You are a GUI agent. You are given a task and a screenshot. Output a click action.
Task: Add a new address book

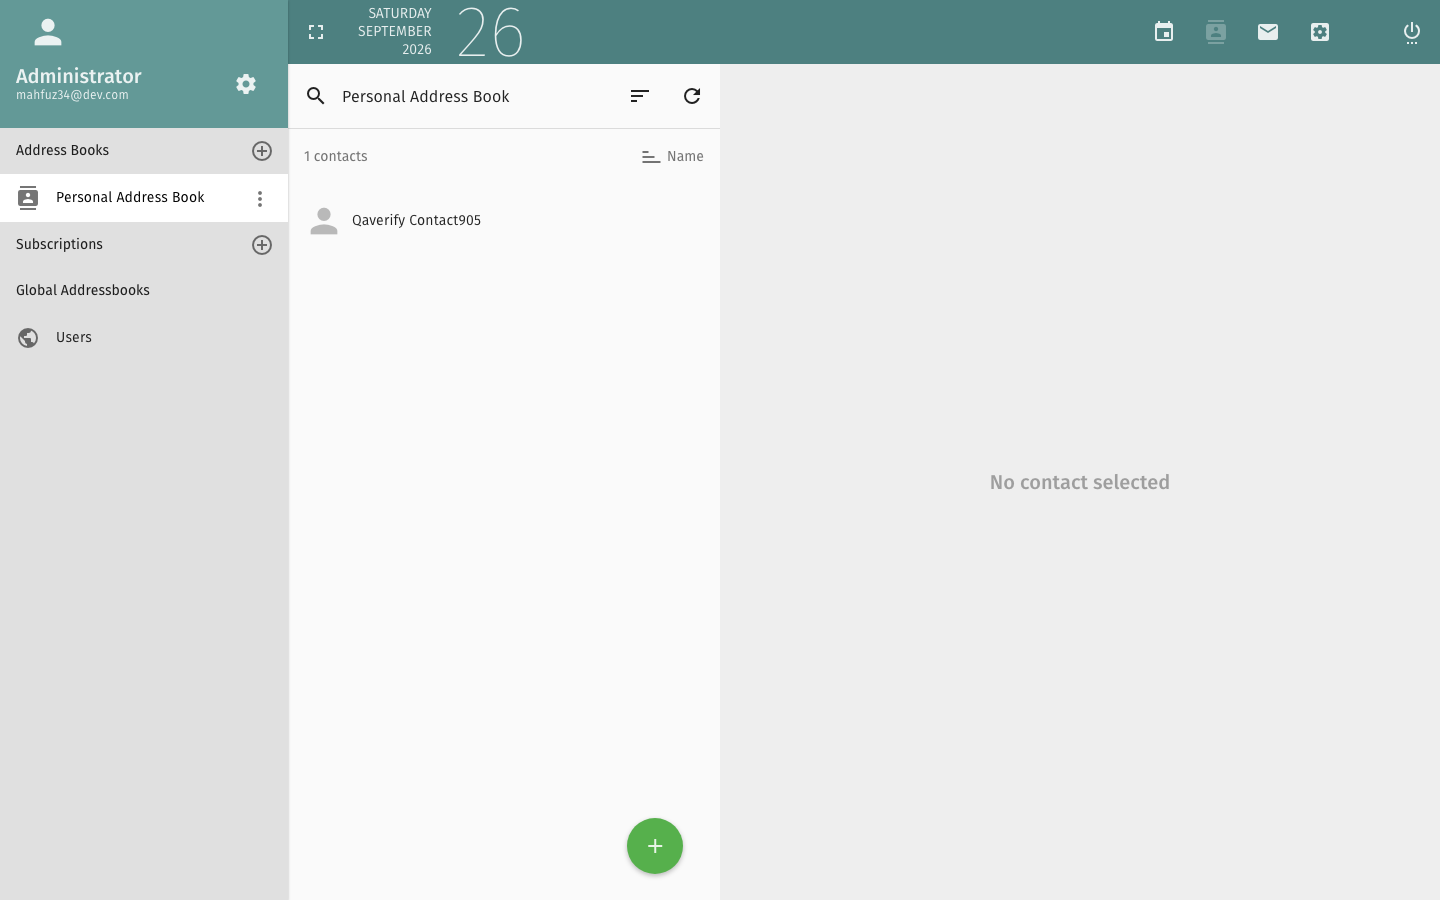coord(262,151)
